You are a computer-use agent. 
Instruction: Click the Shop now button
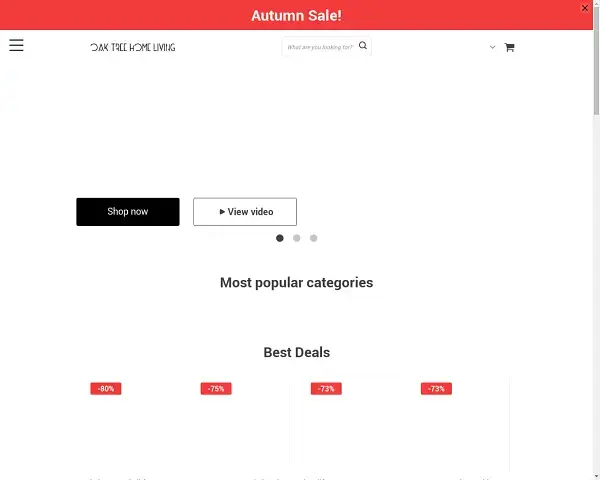[128, 212]
